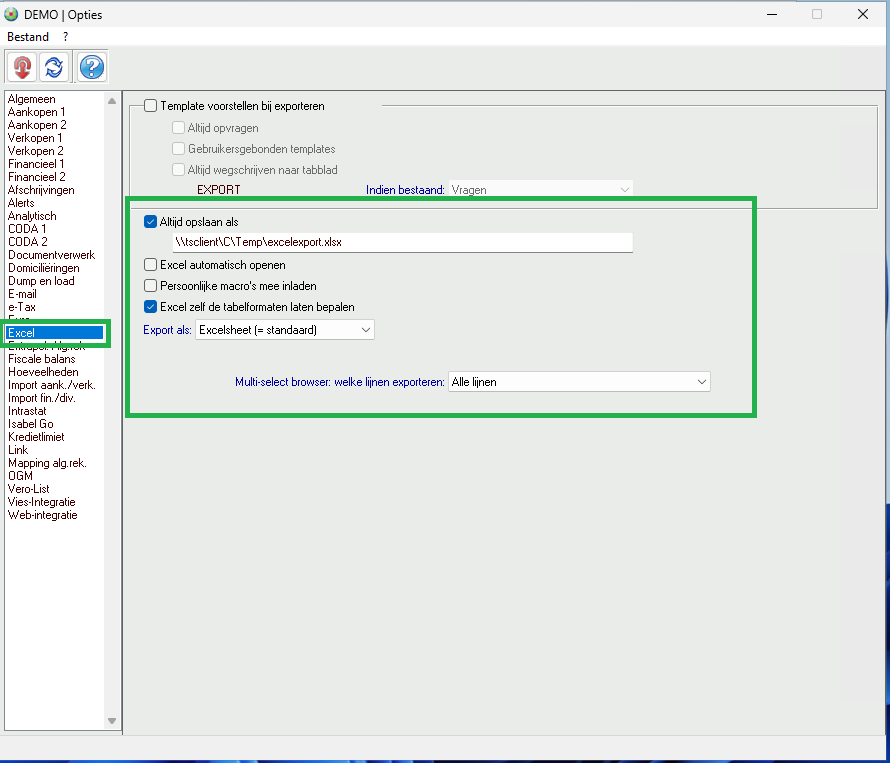This screenshot has width=890, height=763.
Task: Select 'Algemeen' in the options list
Action: click(32, 99)
